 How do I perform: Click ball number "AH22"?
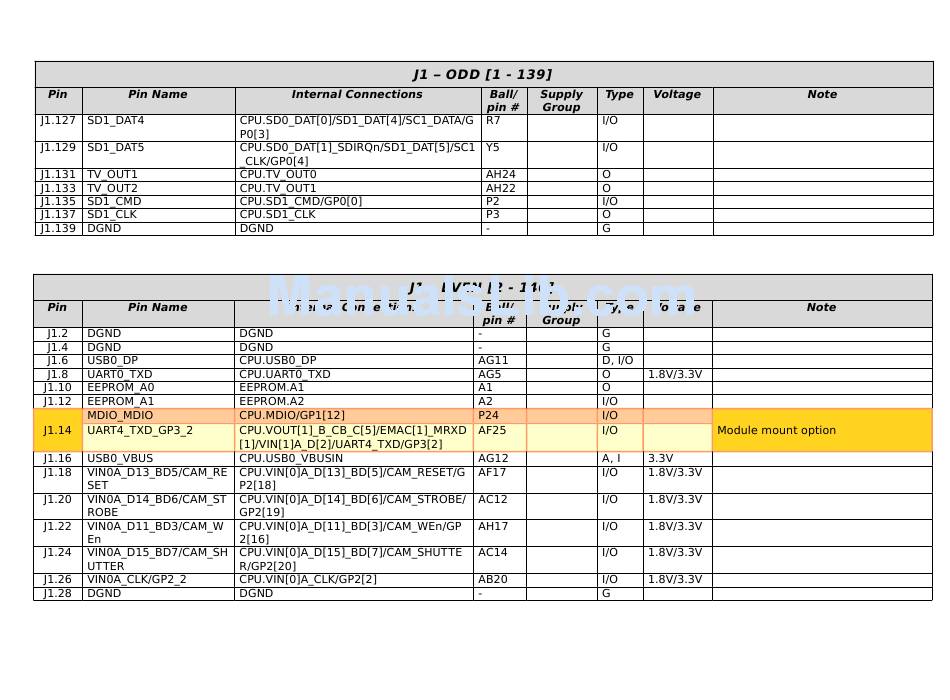click(501, 188)
